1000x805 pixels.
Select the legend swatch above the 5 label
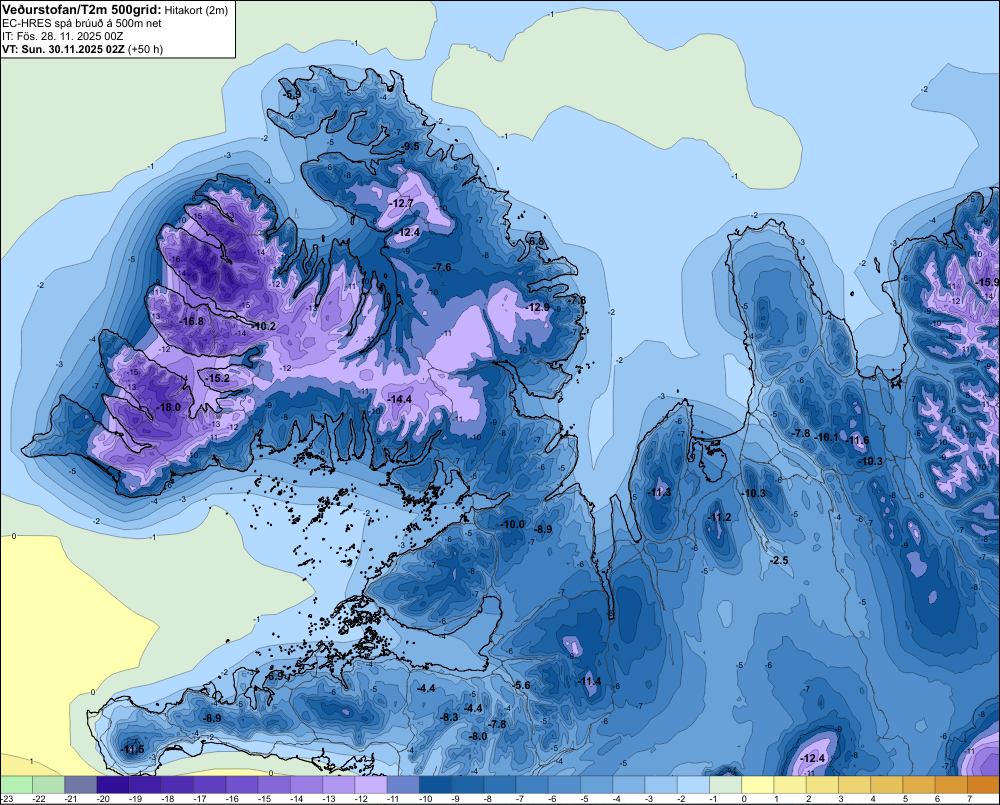[919, 785]
